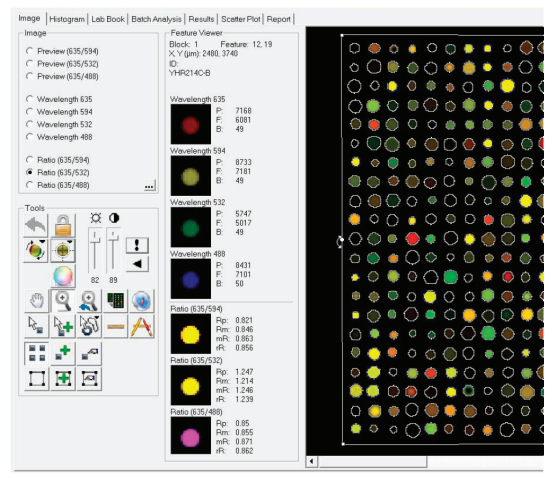
Task: Click the brightness sun icon
Action: pyautogui.click(x=96, y=218)
